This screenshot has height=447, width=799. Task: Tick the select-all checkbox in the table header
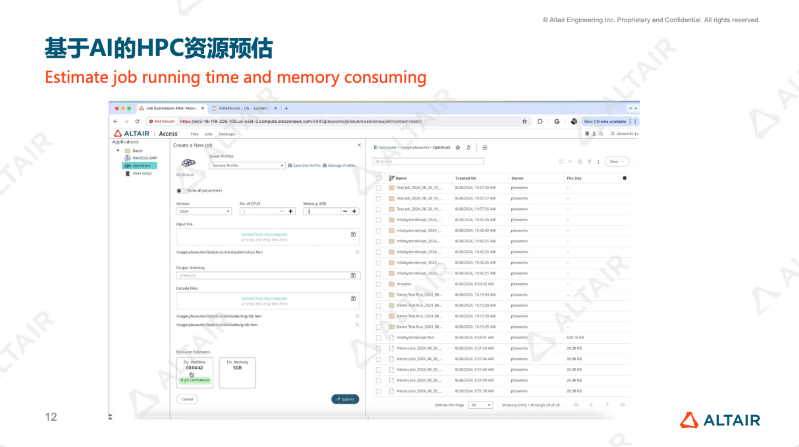tap(378, 178)
